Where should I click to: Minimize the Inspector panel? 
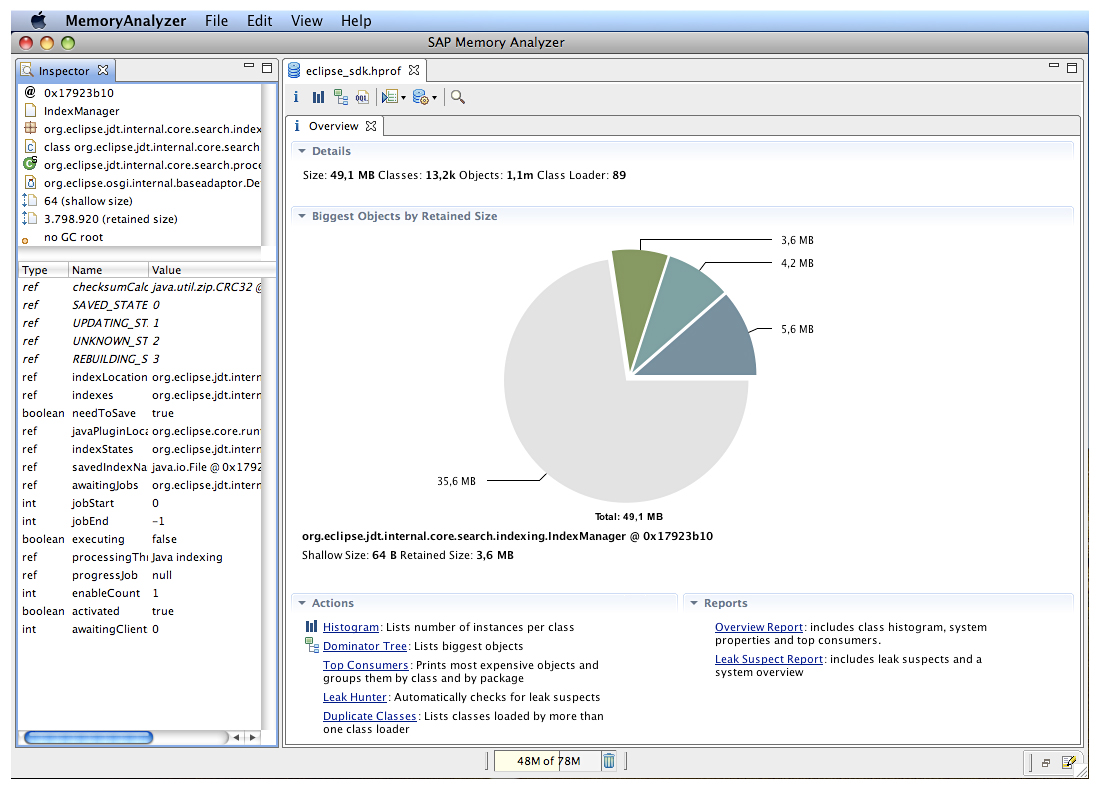pyautogui.click(x=249, y=65)
